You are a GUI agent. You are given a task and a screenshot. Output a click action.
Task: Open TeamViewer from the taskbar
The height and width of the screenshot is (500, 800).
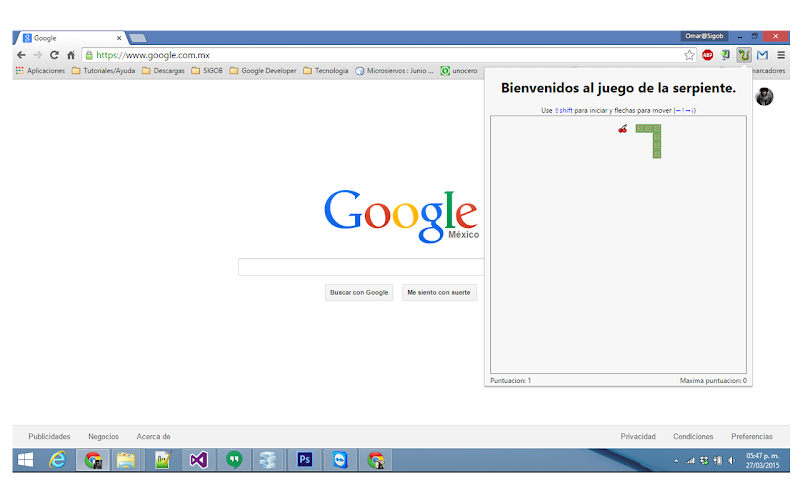pyautogui.click(x=340, y=460)
